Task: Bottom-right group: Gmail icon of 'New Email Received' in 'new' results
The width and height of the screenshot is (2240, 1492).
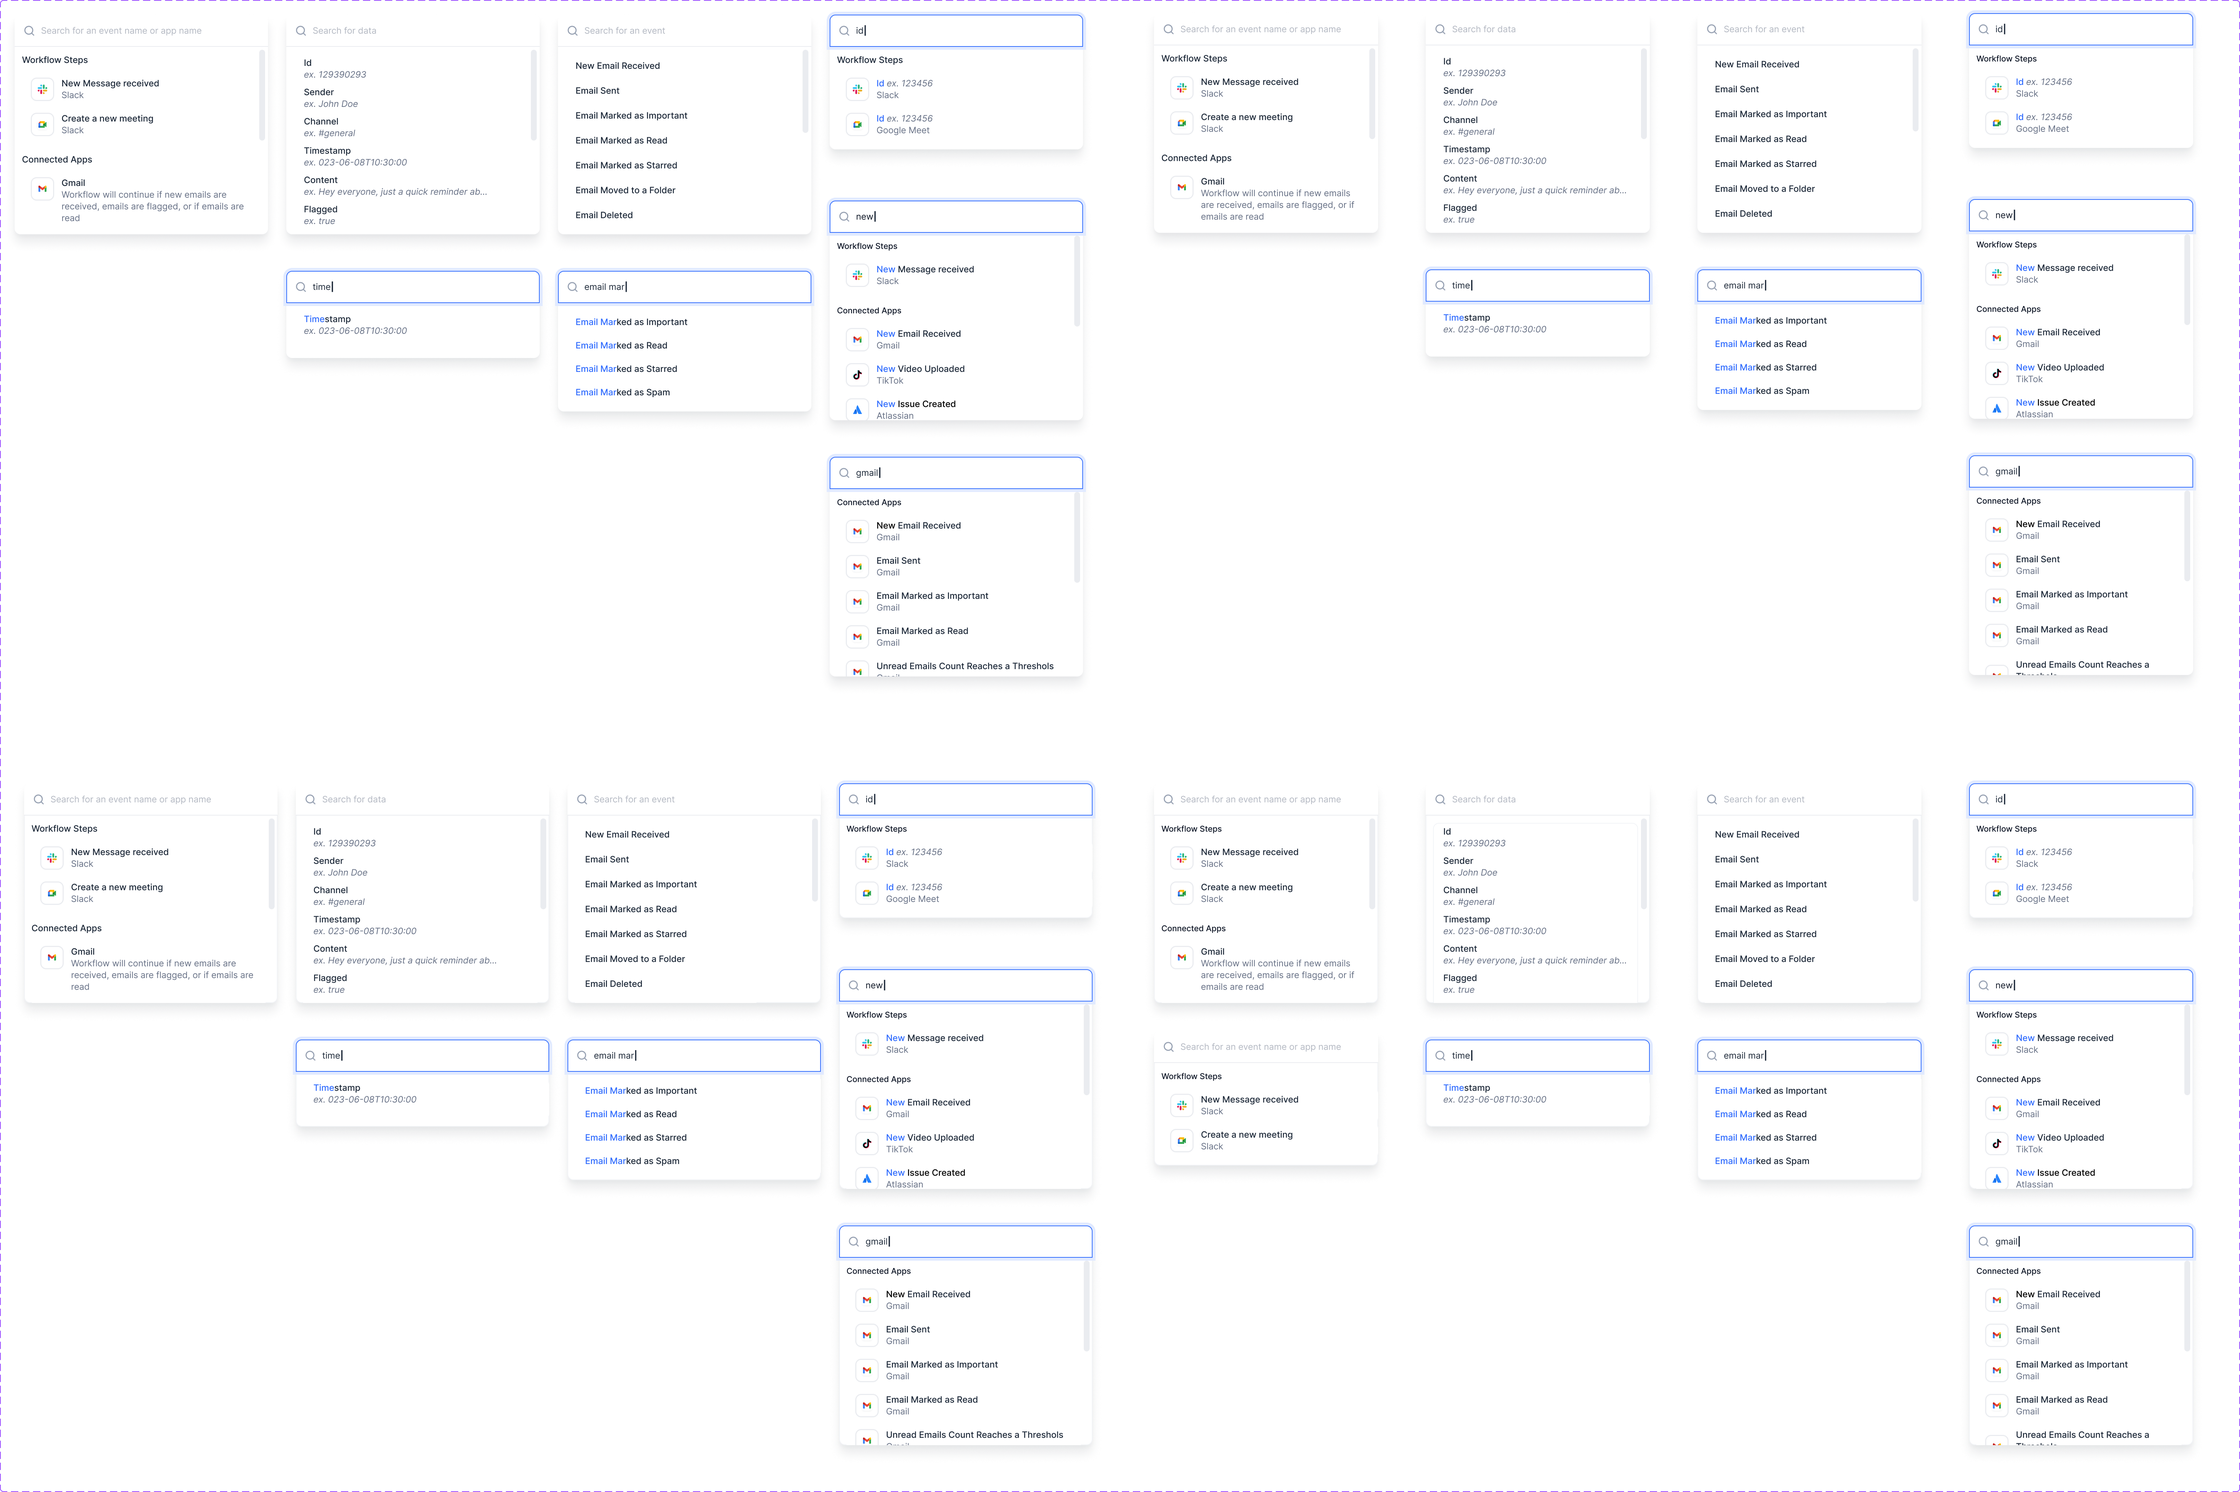Action: click(x=1996, y=1108)
